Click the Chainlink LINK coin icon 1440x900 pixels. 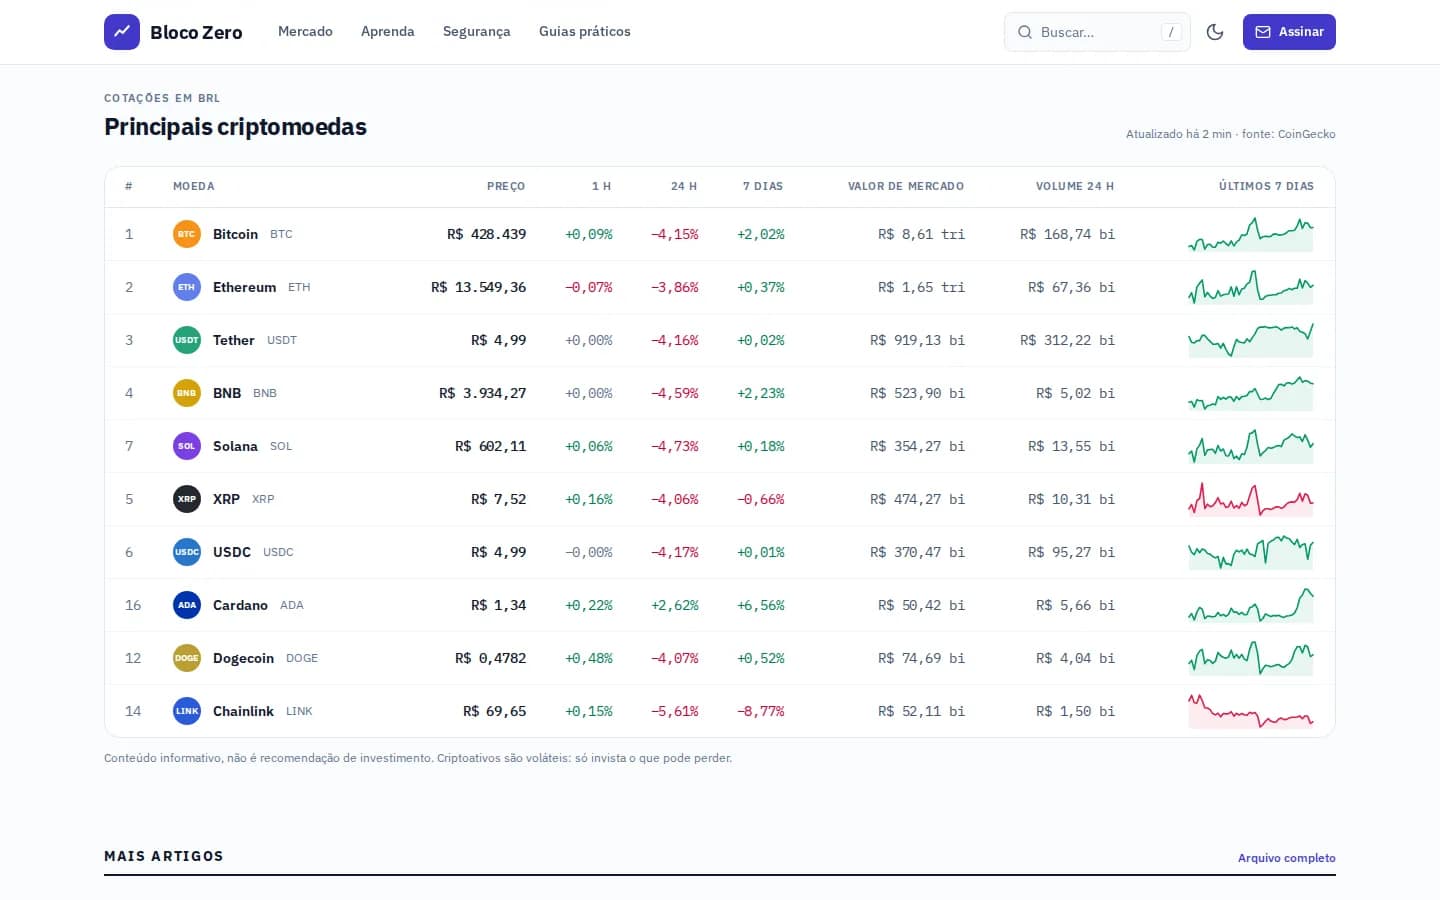187,711
